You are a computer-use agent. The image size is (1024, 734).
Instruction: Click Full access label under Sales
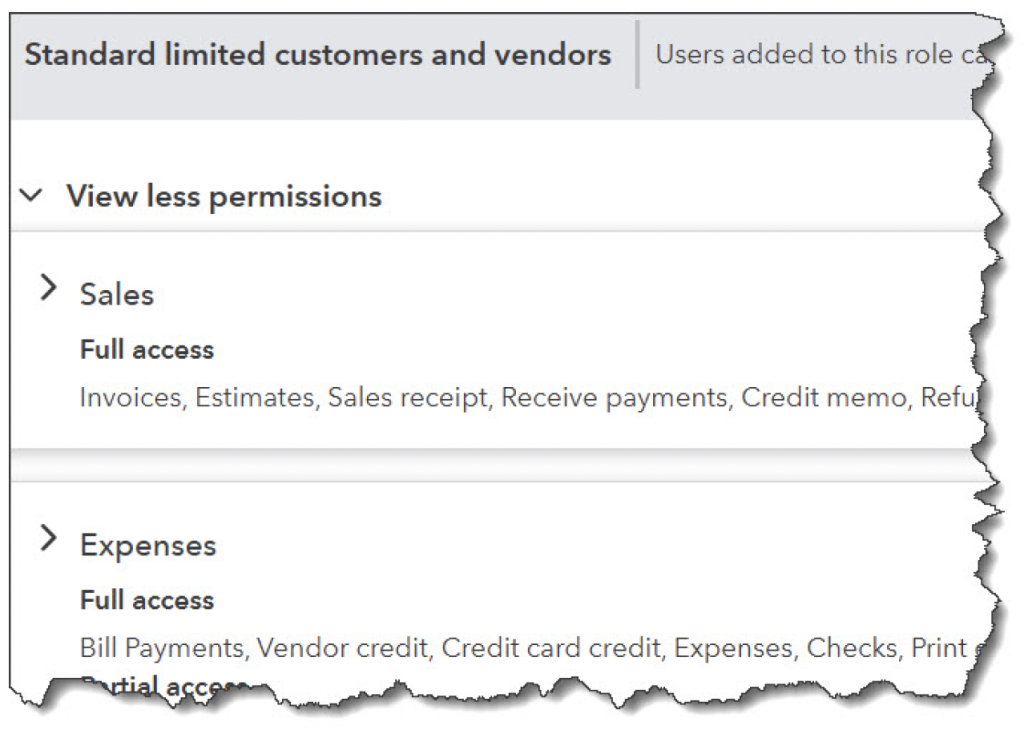click(147, 350)
